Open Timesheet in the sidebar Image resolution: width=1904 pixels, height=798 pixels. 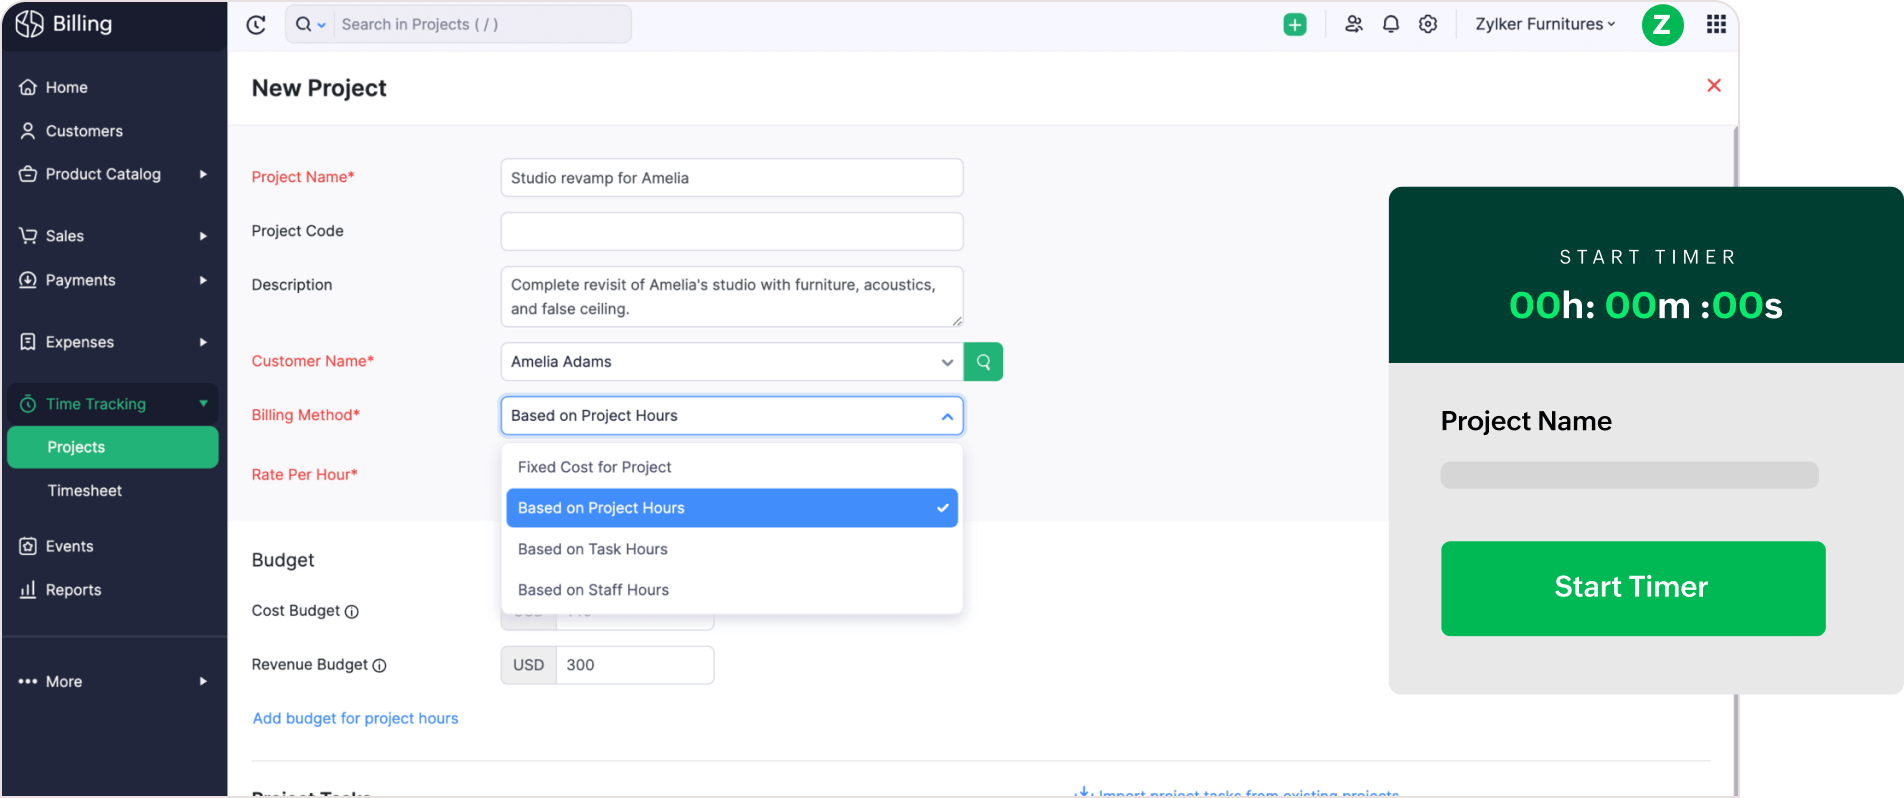click(x=85, y=491)
